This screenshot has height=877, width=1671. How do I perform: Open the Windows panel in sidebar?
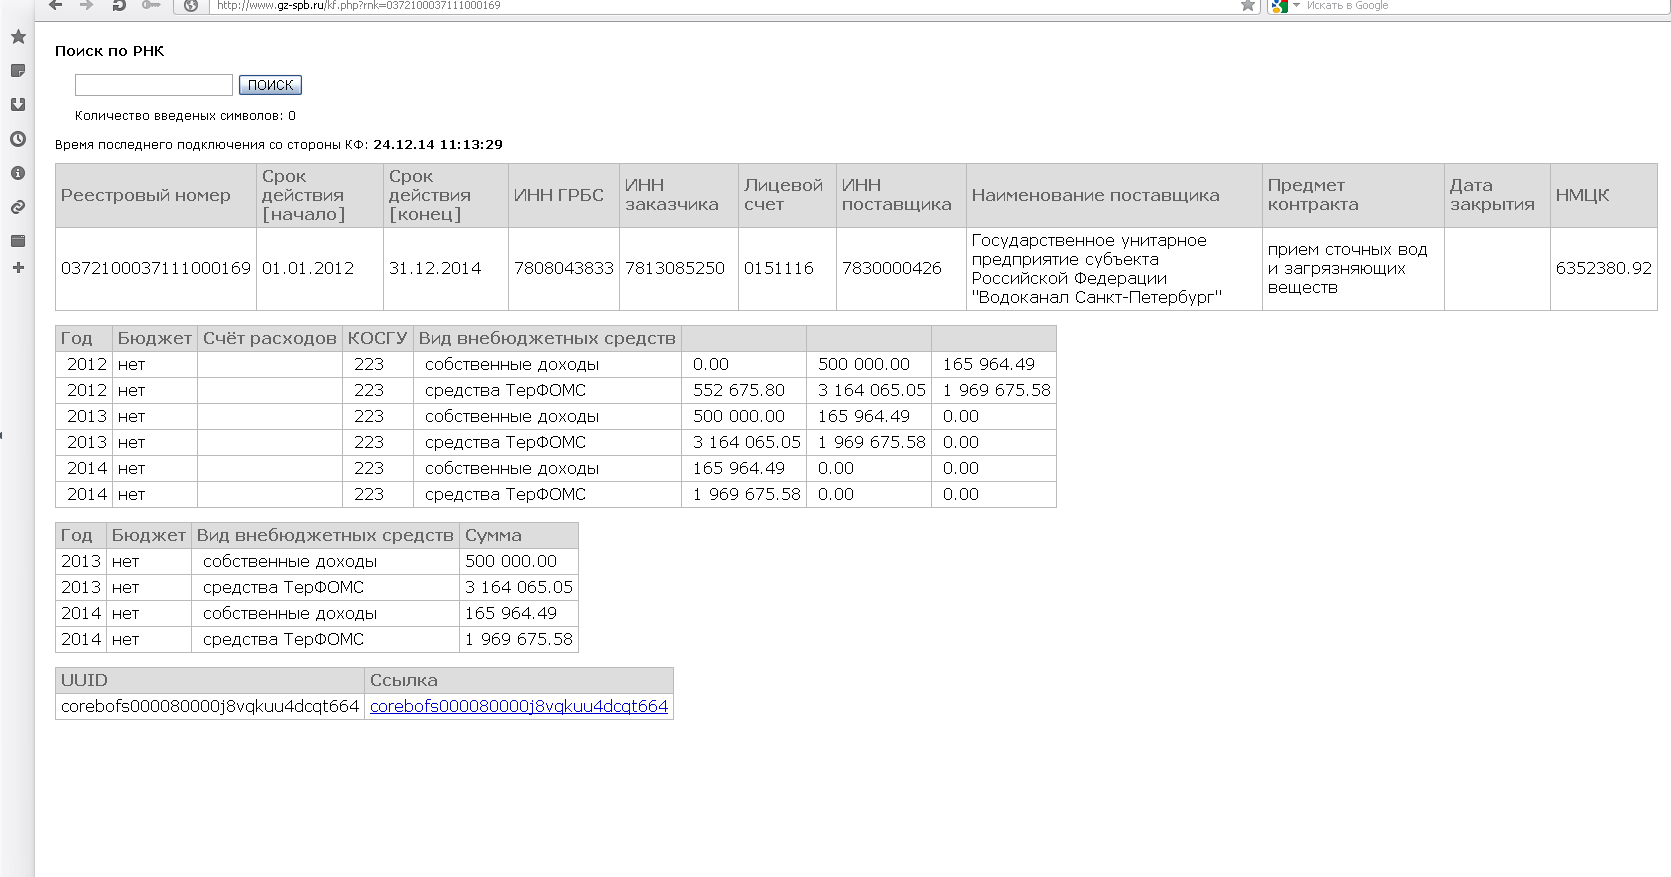click(x=18, y=241)
